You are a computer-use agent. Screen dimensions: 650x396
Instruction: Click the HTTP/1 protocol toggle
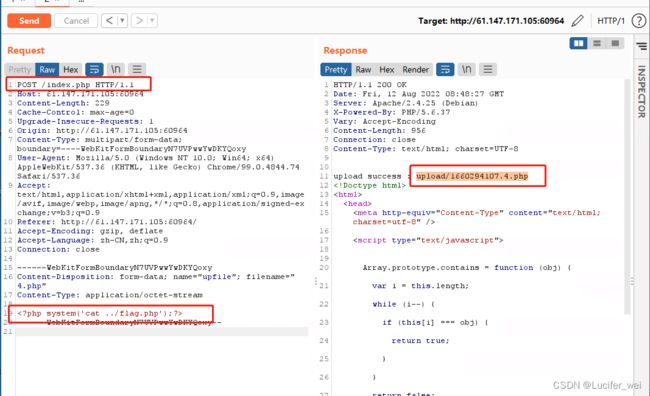[611, 21]
